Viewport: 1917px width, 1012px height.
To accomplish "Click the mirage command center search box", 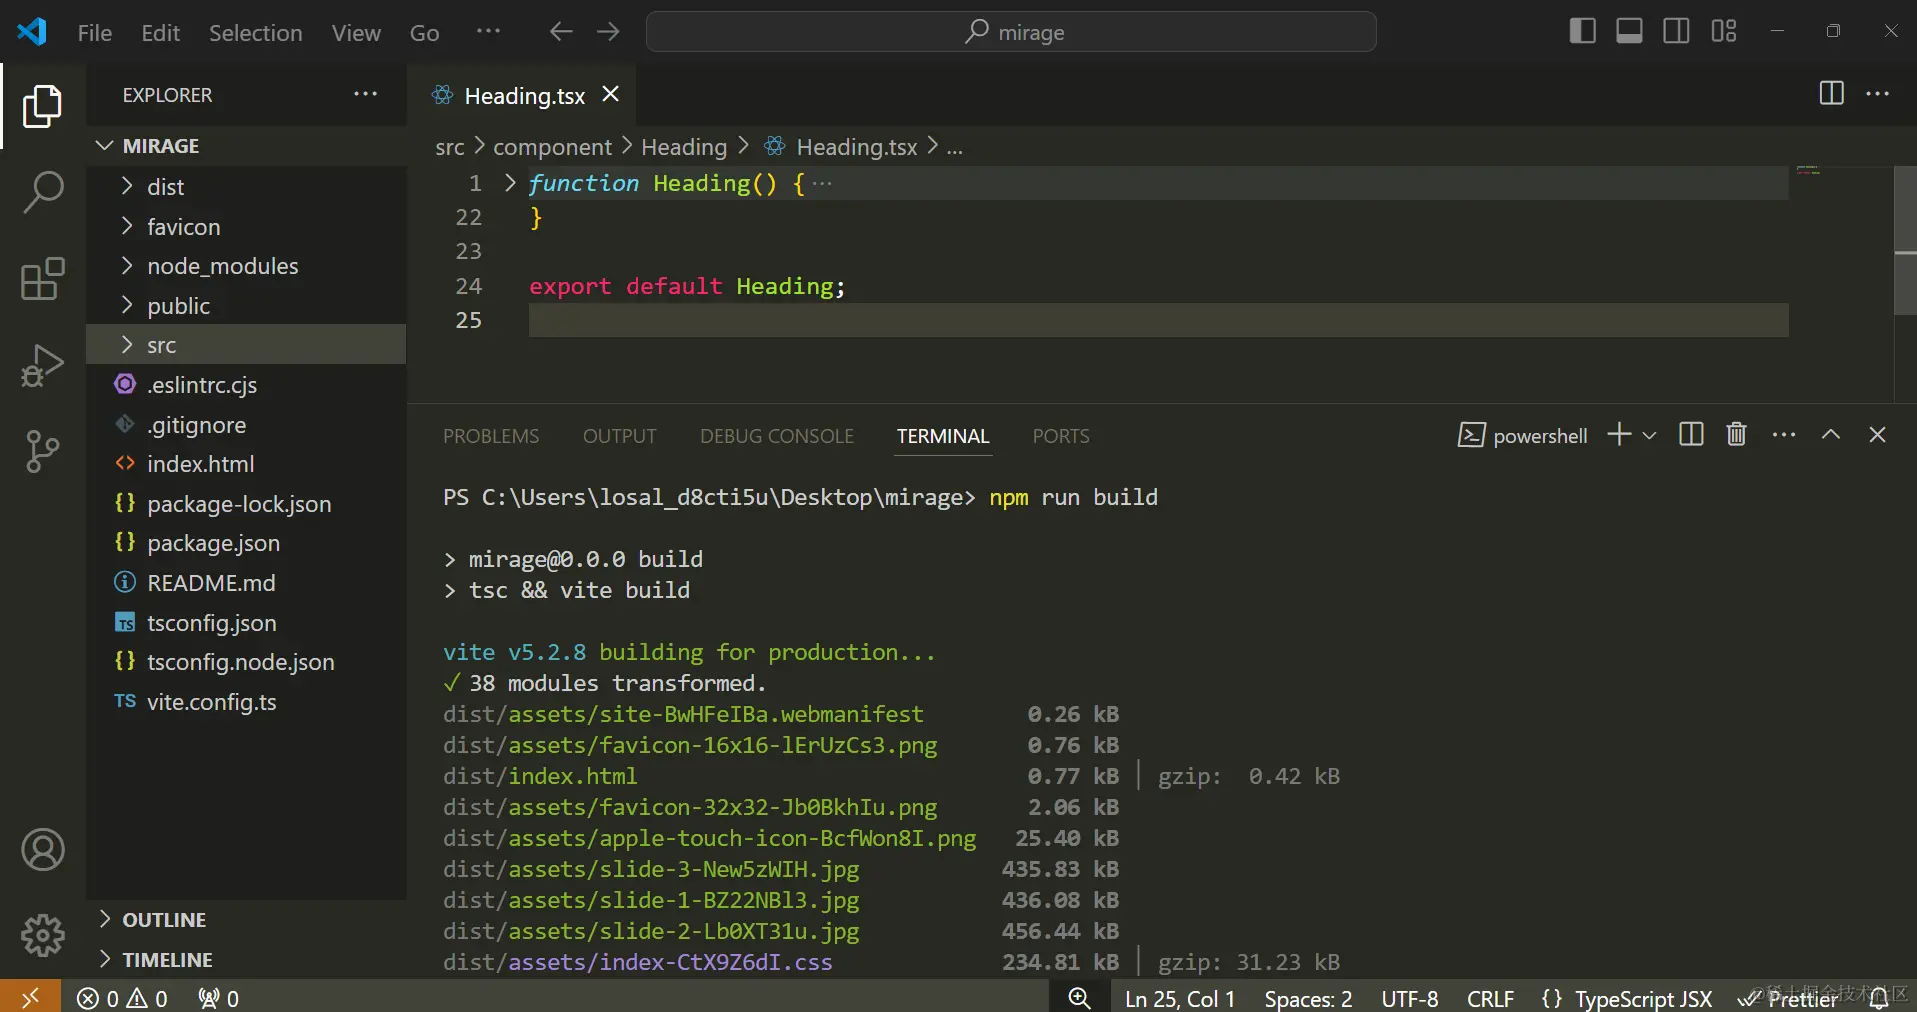I will (x=1011, y=32).
